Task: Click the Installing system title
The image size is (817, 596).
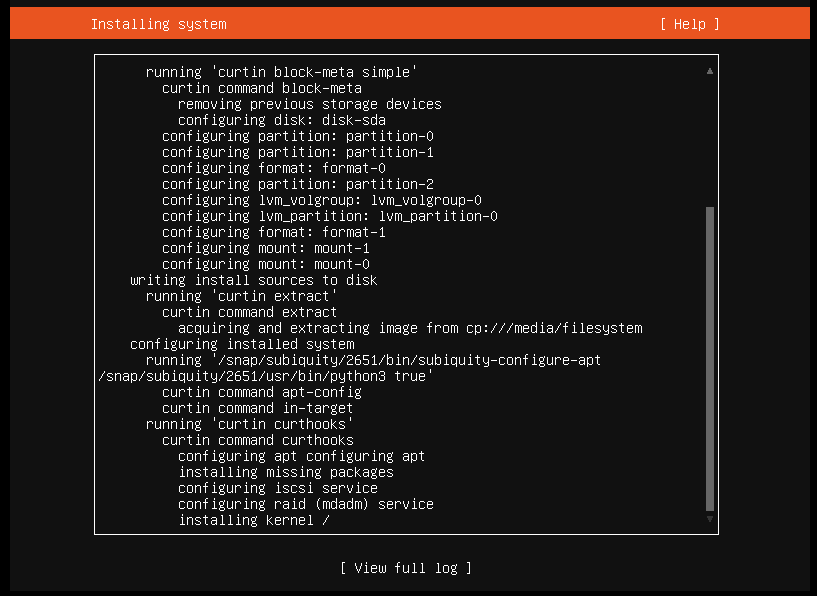Action: (x=158, y=24)
